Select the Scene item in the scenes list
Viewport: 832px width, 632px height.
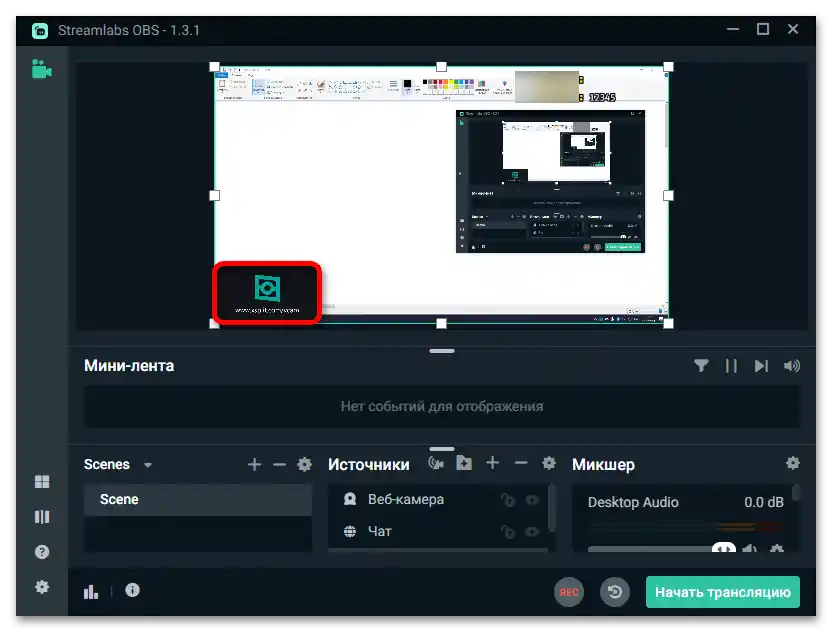click(x=197, y=499)
